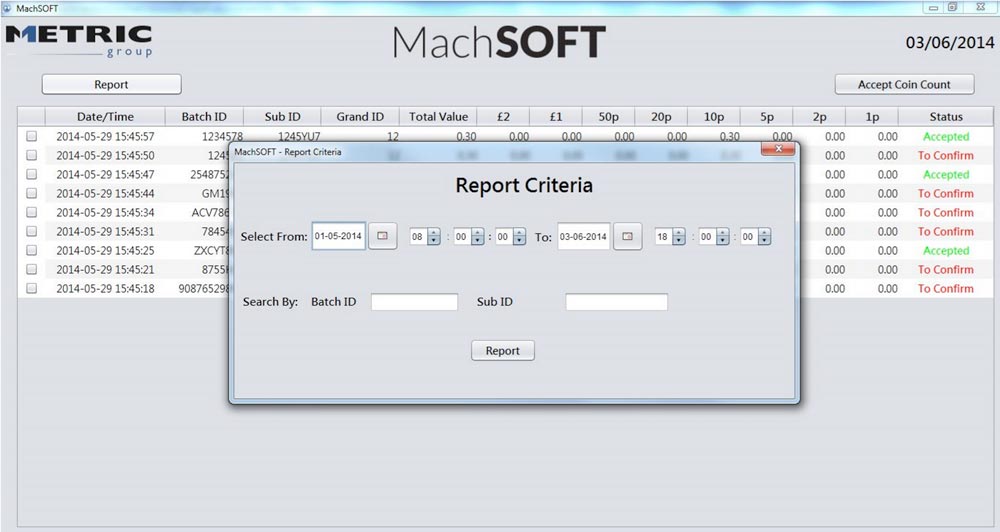This screenshot has height=532, width=1000.
Task: Sort by Sub ID column header
Action: click(283, 117)
